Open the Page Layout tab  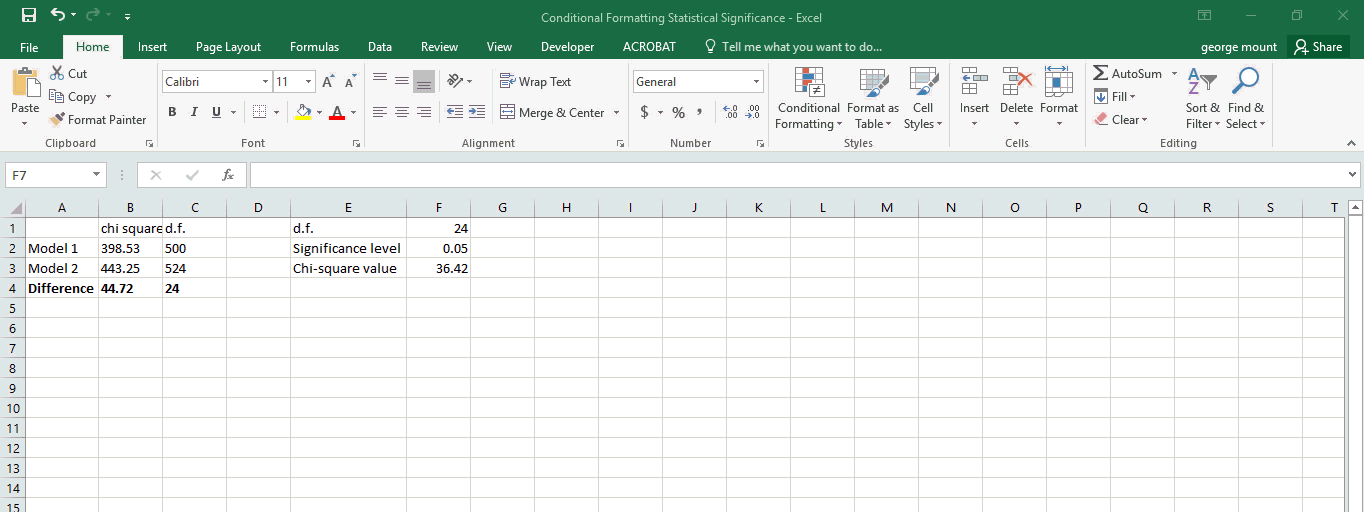[228, 47]
